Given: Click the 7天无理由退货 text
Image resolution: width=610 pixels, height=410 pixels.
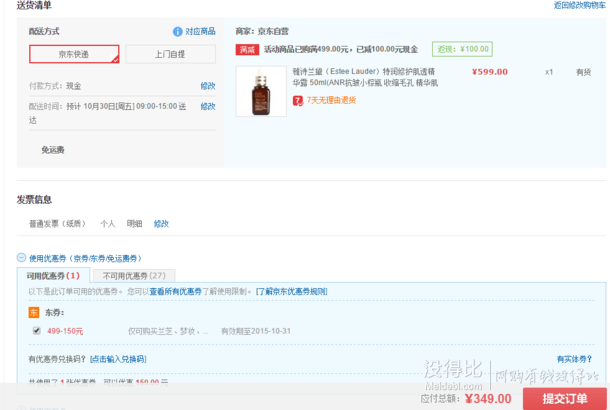Looking at the screenshot, I should (331, 100).
